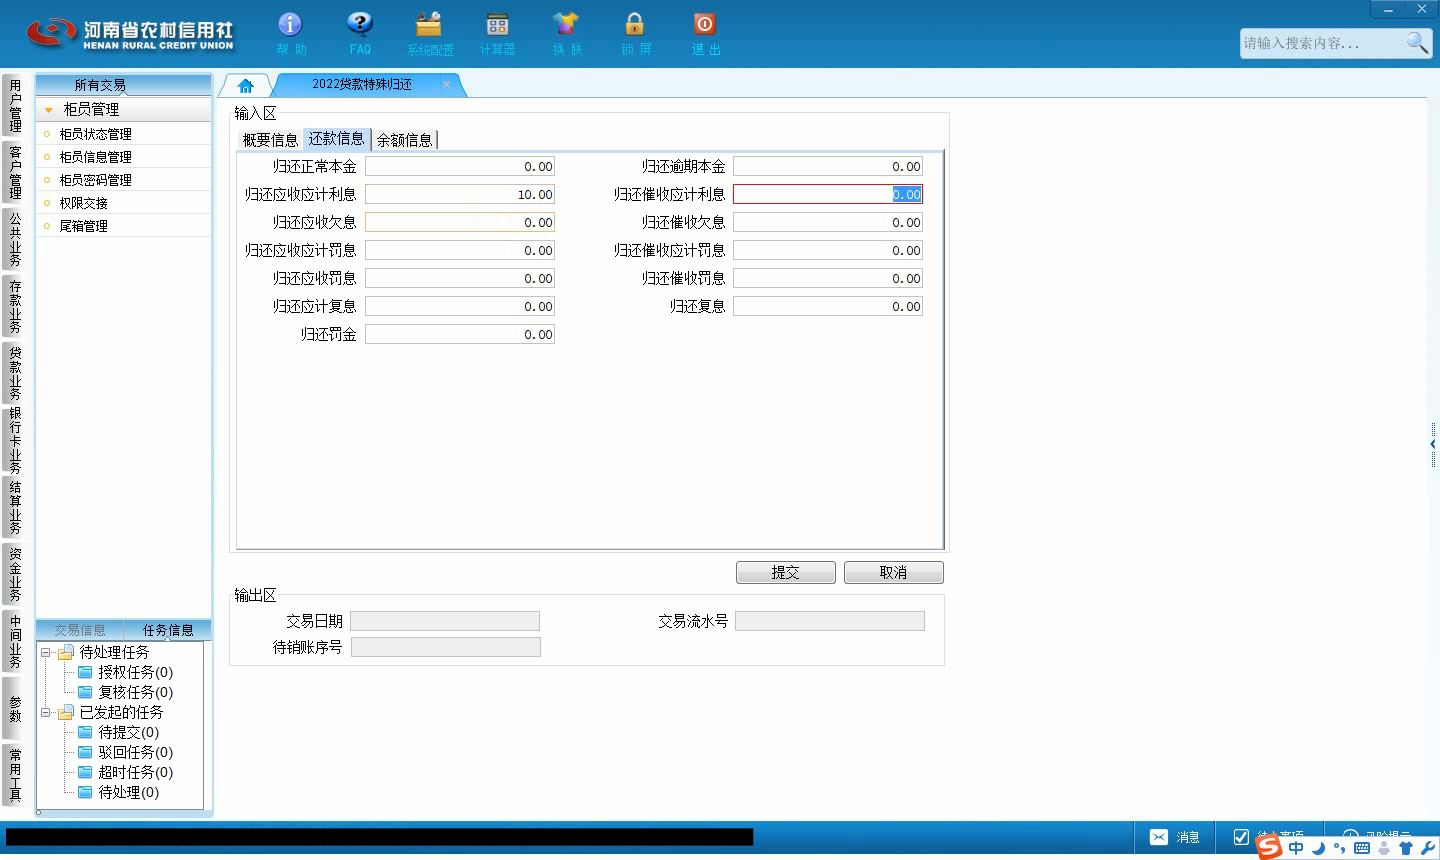Select 驳回任务(0) in task tree
The width and height of the screenshot is (1440, 860).
[x=135, y=752]
